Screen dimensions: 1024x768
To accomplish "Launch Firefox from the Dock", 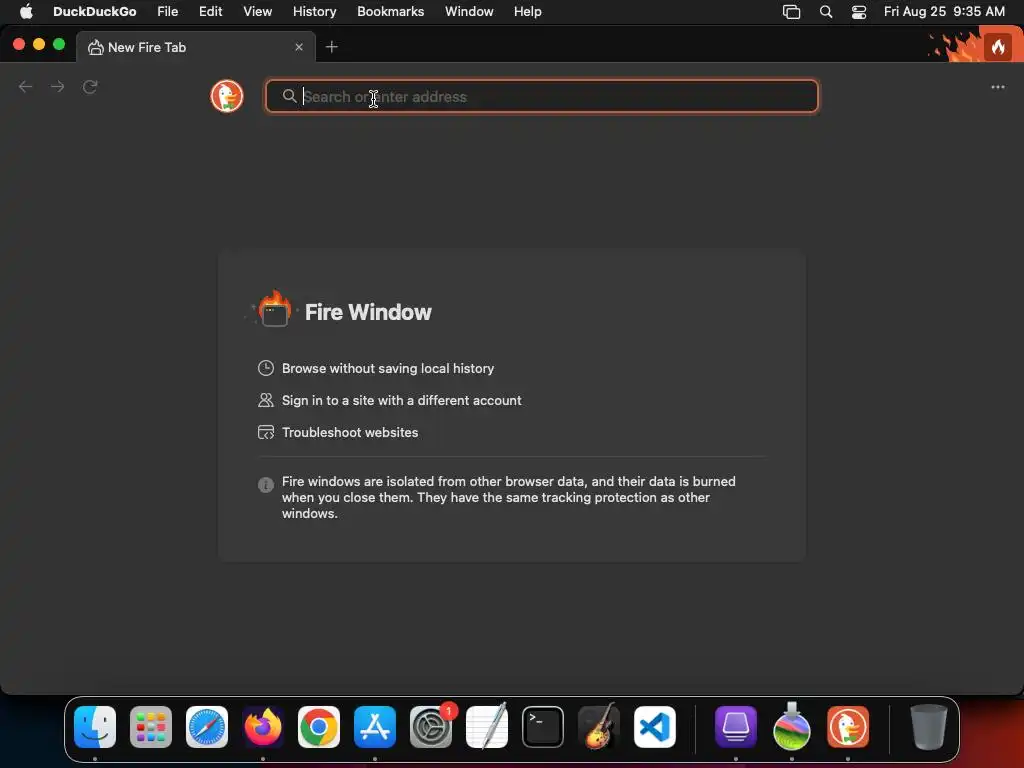I will tap(263, 727).
